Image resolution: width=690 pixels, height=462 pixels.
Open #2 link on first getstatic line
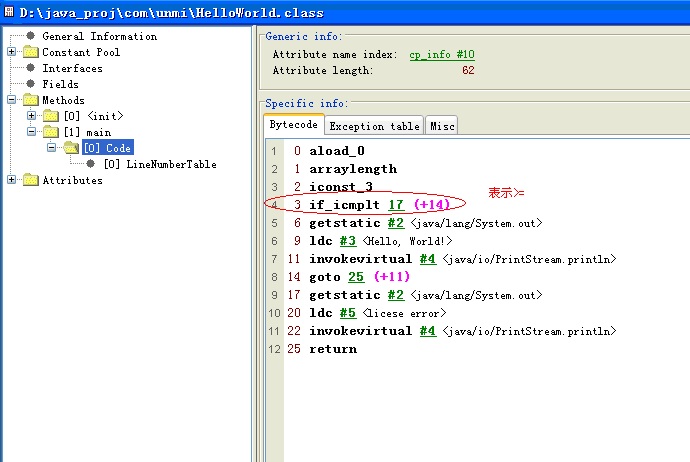click(x=396, y=223)
